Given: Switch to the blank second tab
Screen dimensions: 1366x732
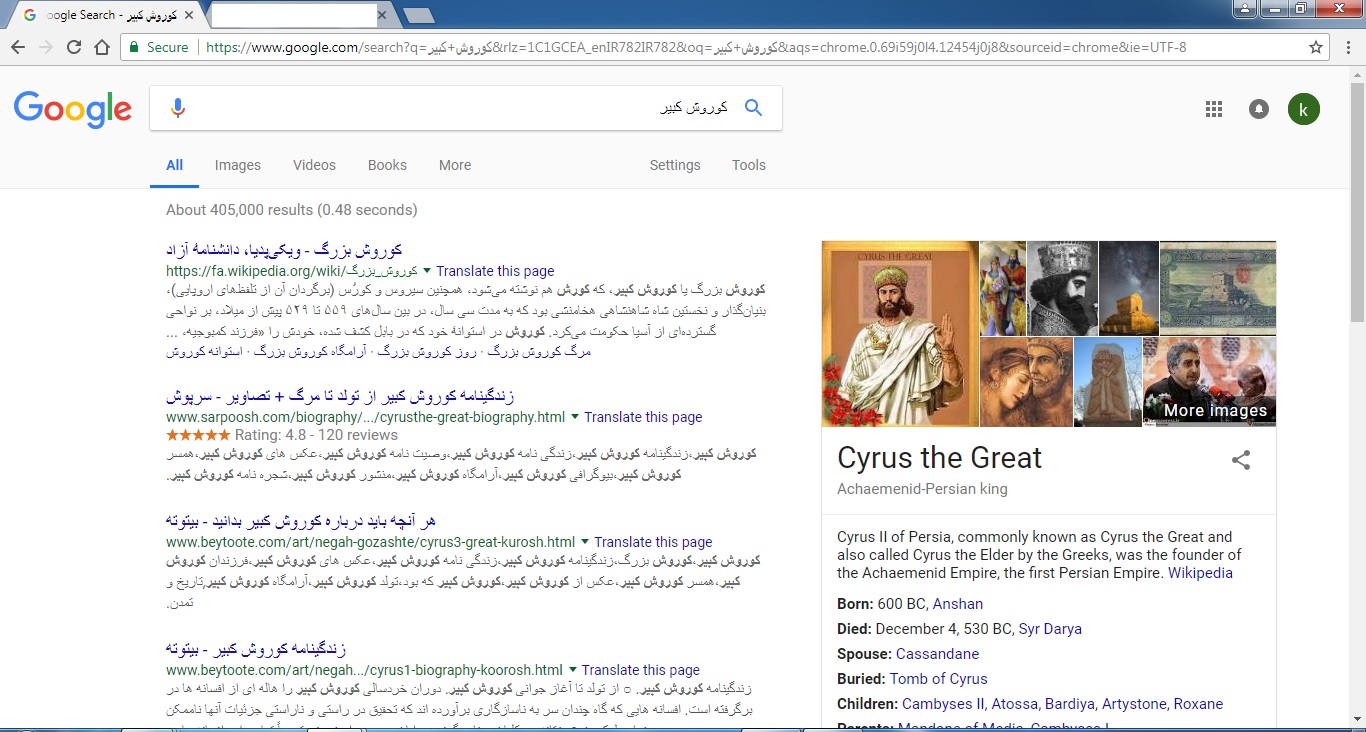Looking at the screenshot, I should (296, 15).
